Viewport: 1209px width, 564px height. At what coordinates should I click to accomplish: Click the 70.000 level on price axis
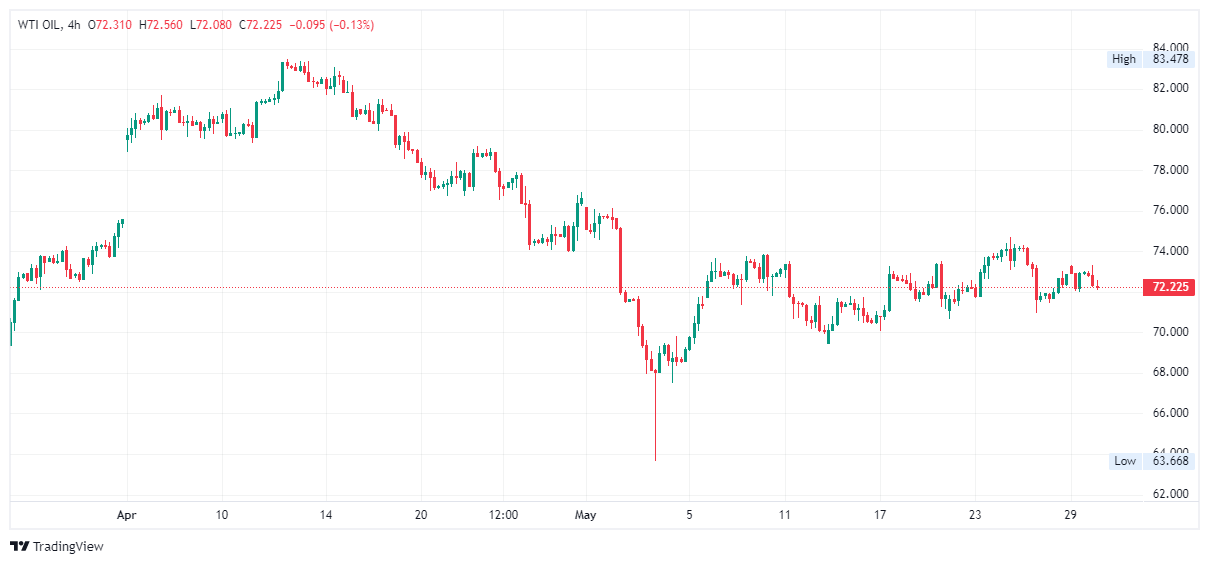1170,332
